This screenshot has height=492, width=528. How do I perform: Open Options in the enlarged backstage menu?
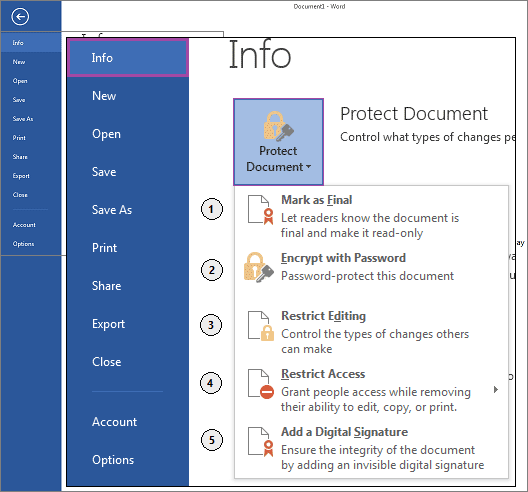pyautogui.click(x=113, y=460)
